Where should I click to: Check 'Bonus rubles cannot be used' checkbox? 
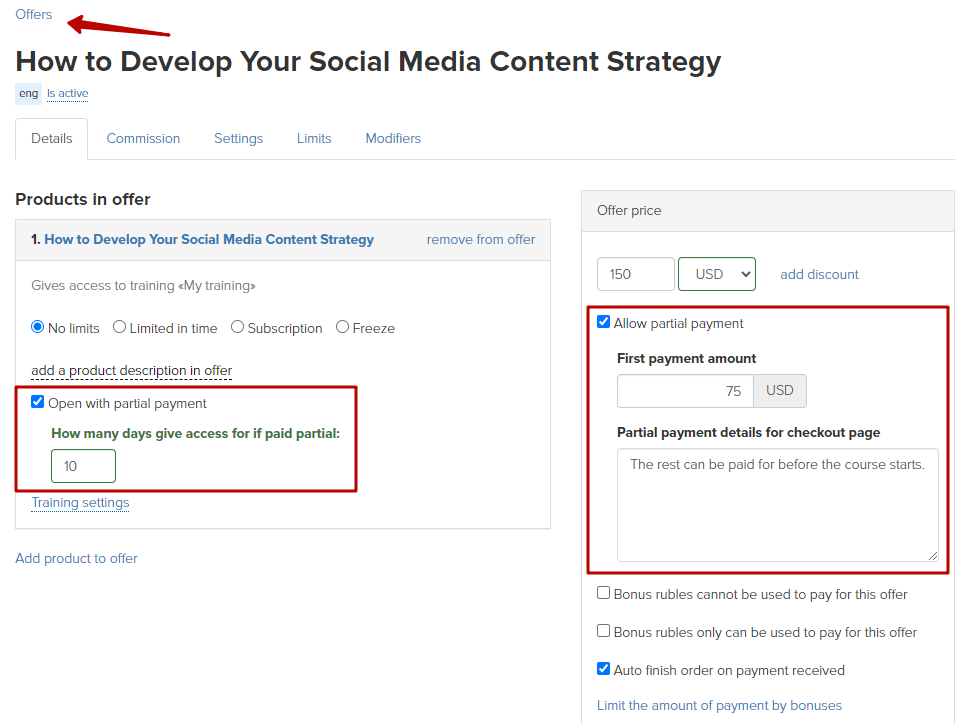604,593
